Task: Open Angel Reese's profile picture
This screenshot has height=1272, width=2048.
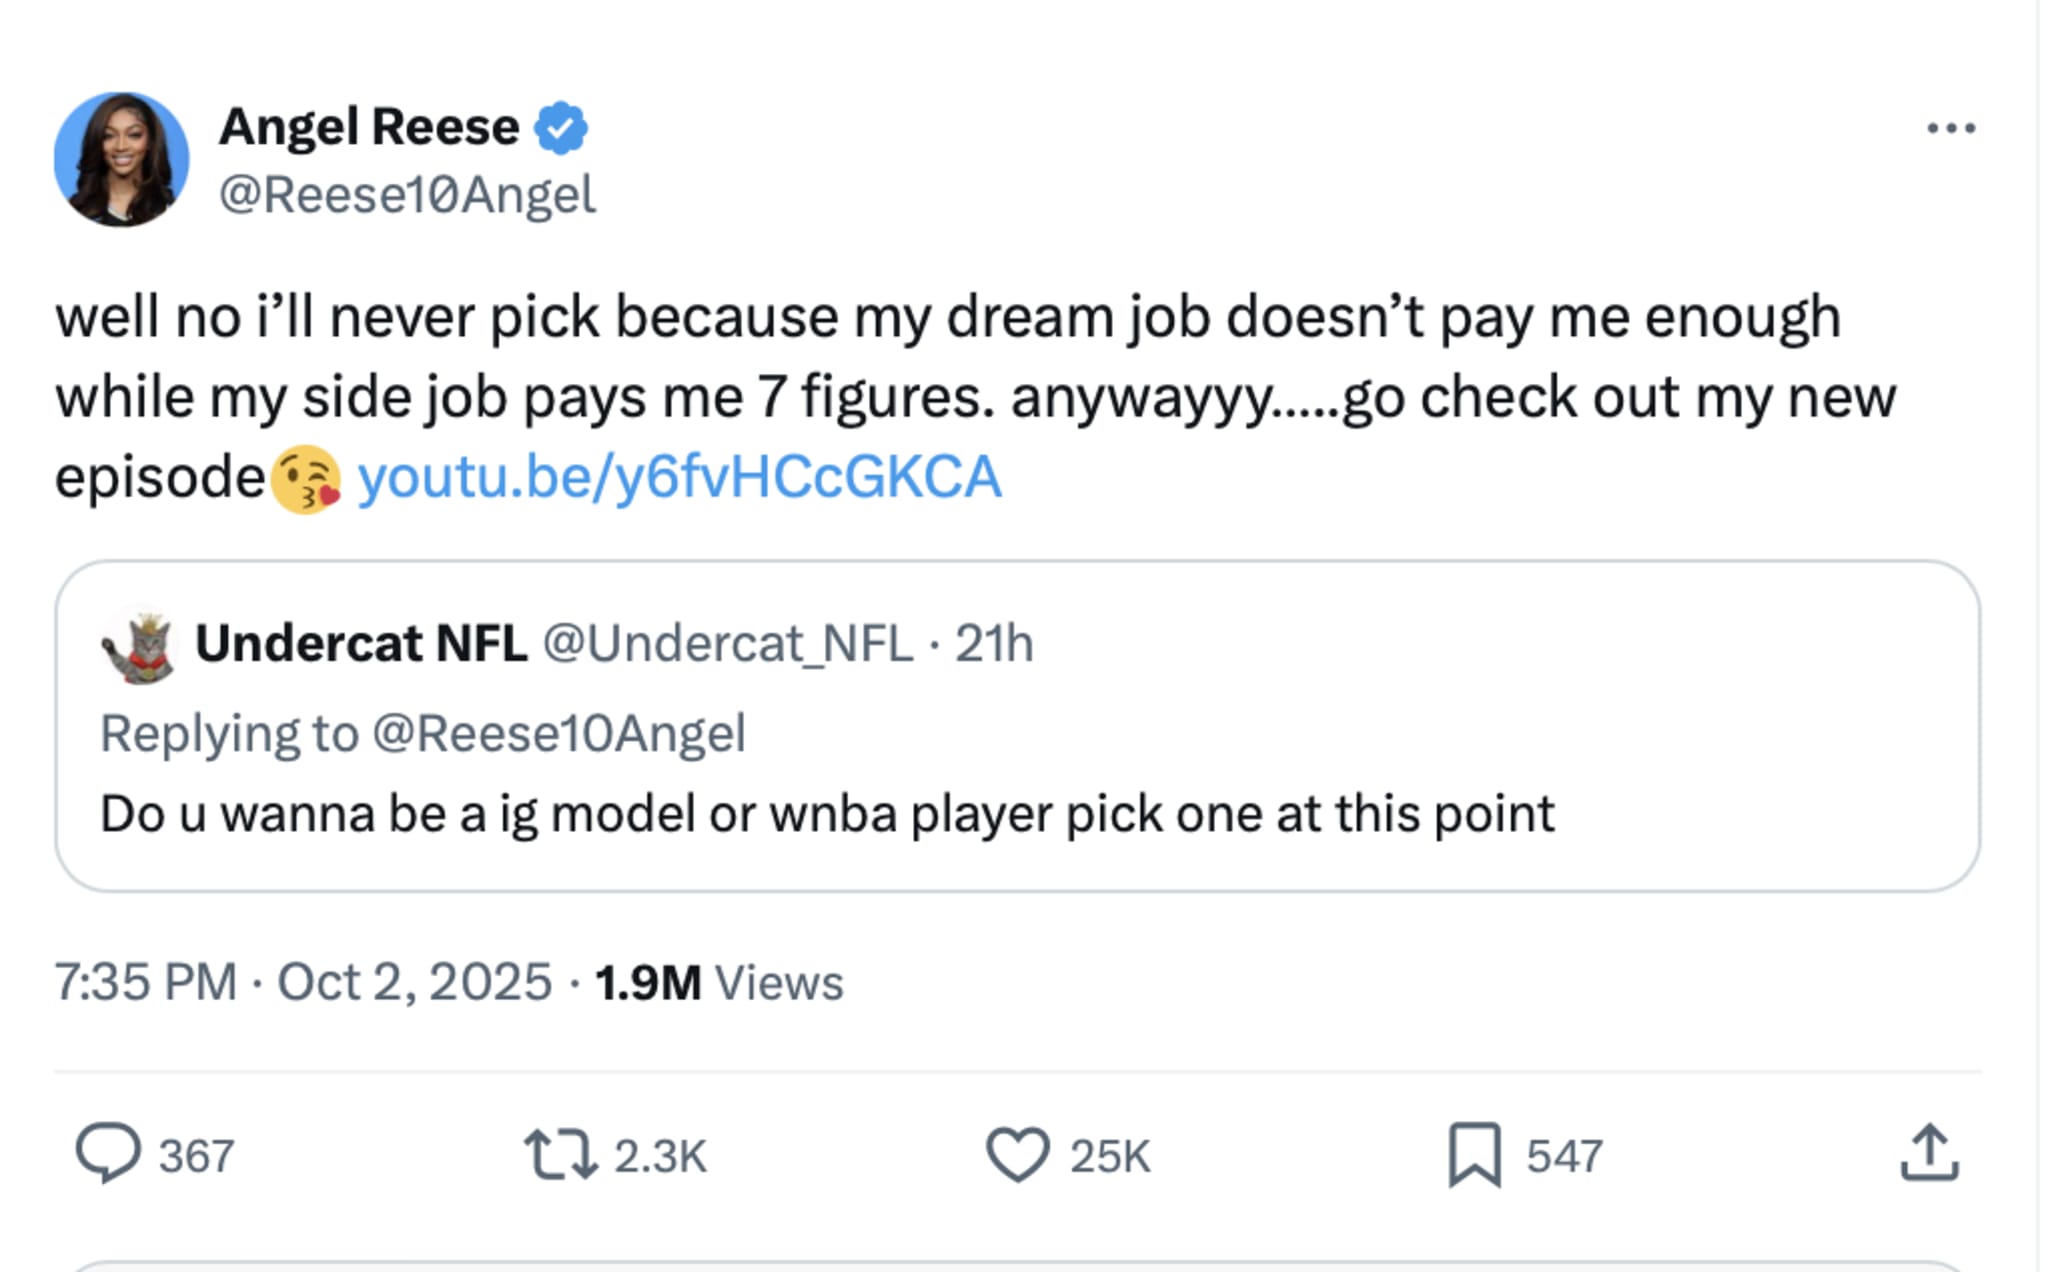Action: coord(125,160)
